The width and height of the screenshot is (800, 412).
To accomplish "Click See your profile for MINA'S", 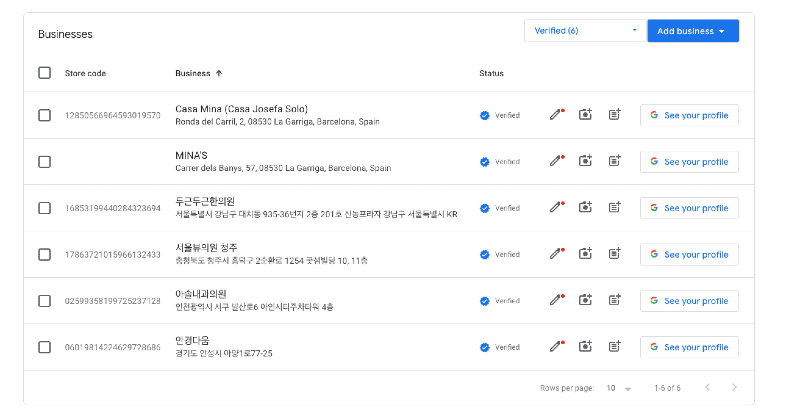I will 689,161.
